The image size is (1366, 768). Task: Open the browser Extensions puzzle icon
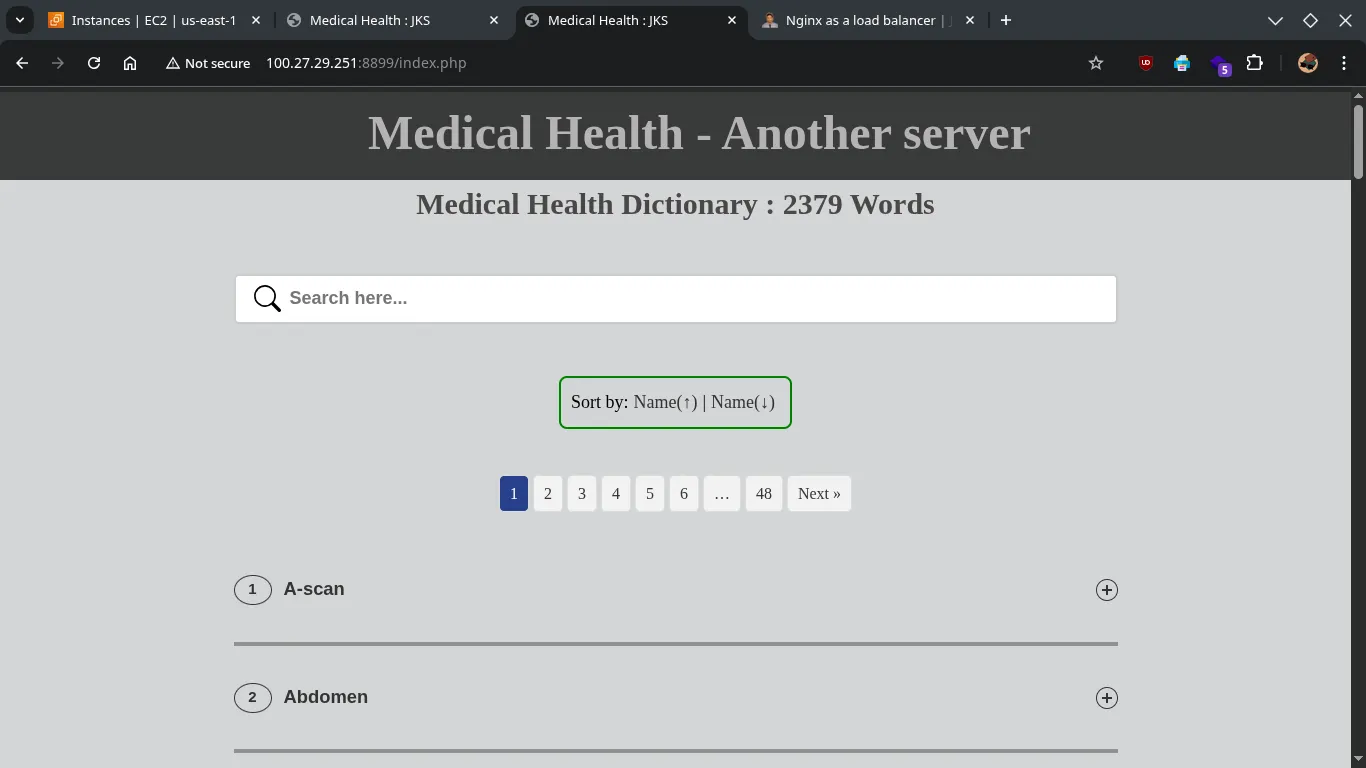click(1254, 63)
